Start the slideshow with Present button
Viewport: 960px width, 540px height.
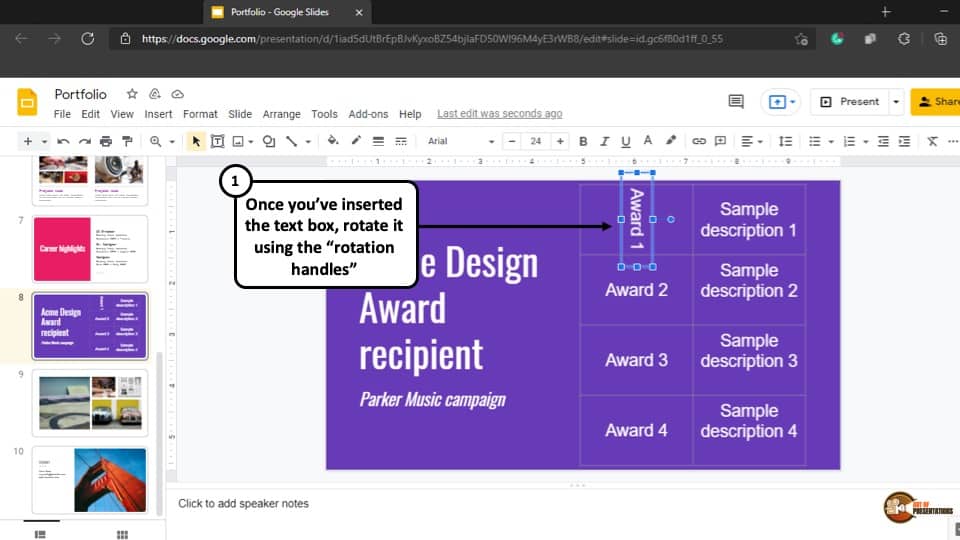coord(849,102)
